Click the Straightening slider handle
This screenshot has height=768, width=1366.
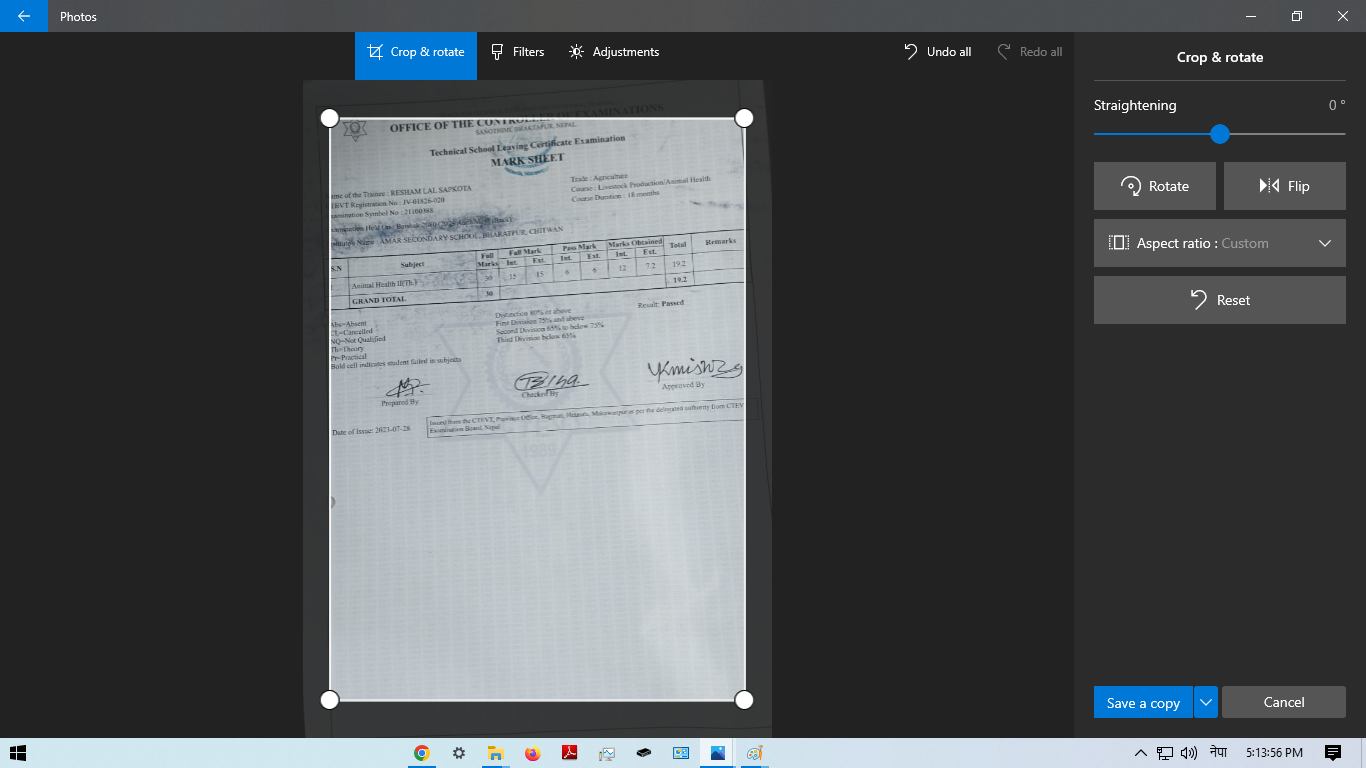pos(1219,134)
